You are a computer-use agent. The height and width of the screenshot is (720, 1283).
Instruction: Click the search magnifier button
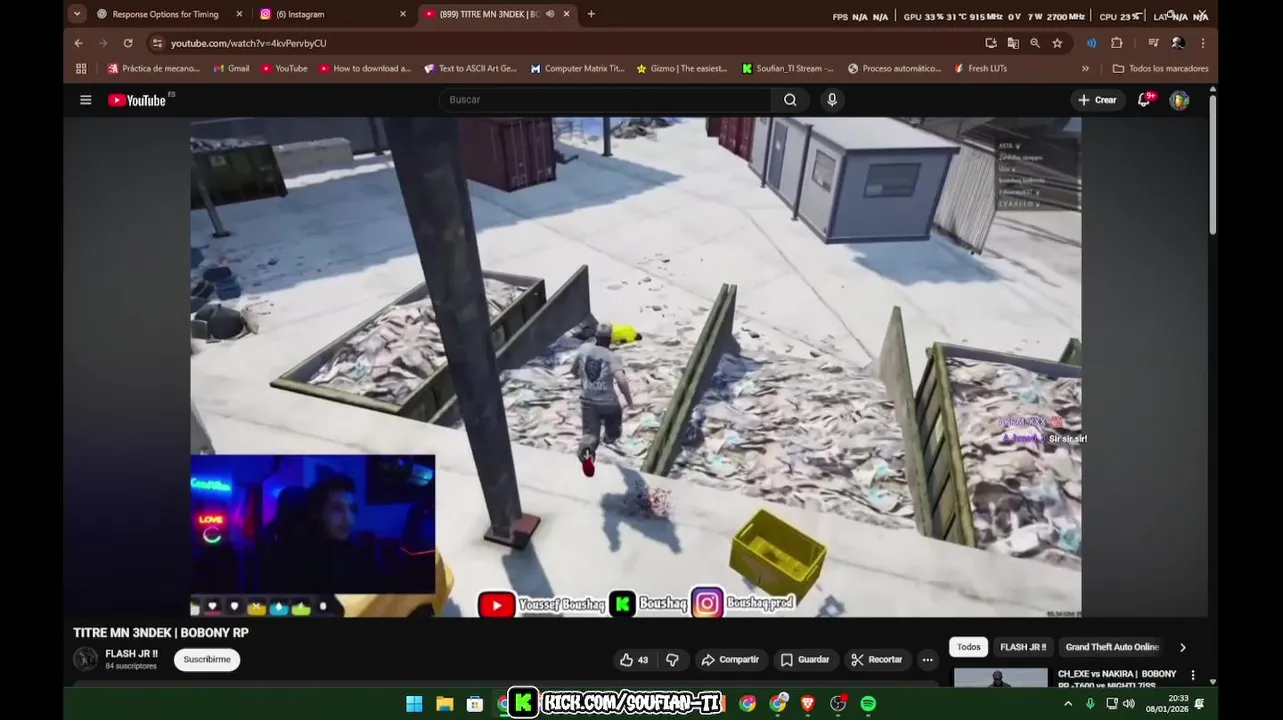pyautogui.click(x=790, y=100)
